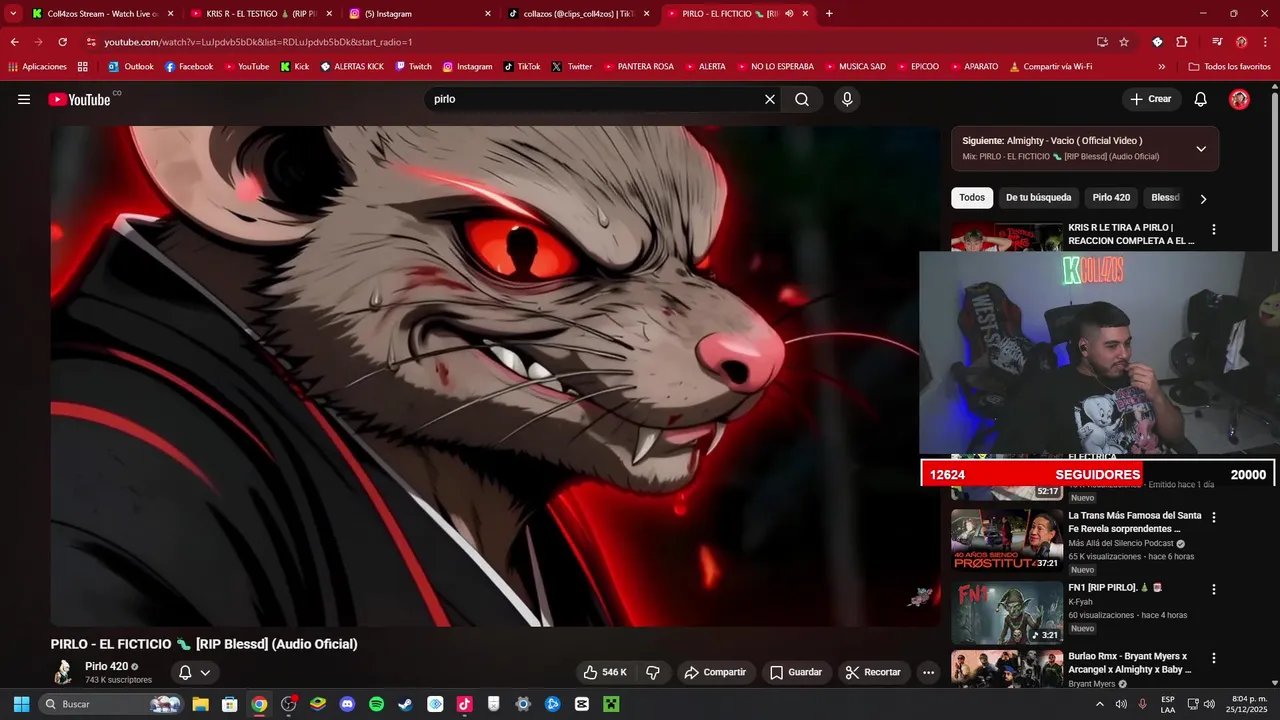Open the Twitch bookmark
The height and width of the screenshot is (720, 1280).
point(413,67)
